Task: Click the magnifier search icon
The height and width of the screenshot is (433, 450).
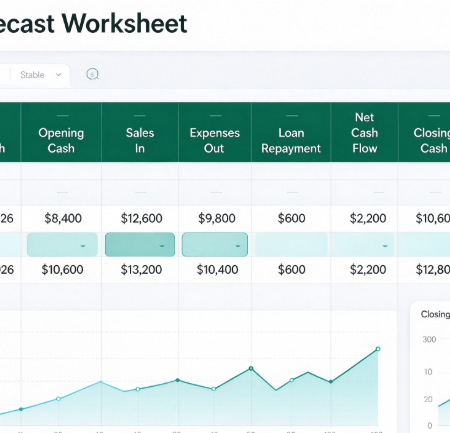Action: 92,74
